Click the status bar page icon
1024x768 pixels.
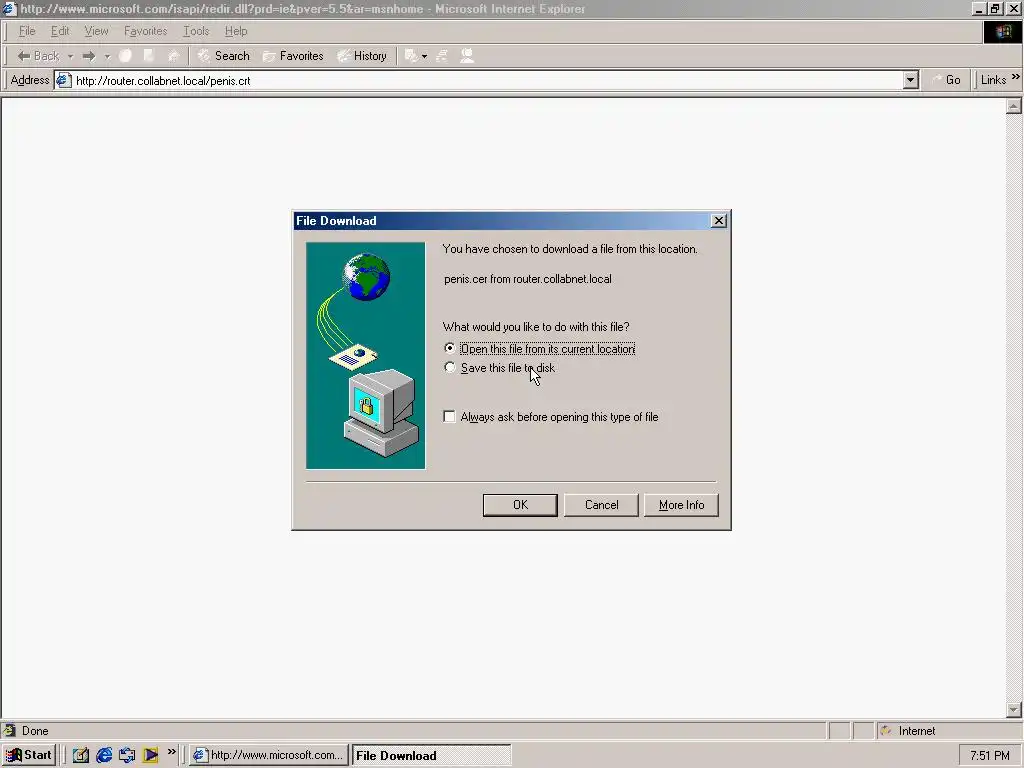tap(9, 730)
